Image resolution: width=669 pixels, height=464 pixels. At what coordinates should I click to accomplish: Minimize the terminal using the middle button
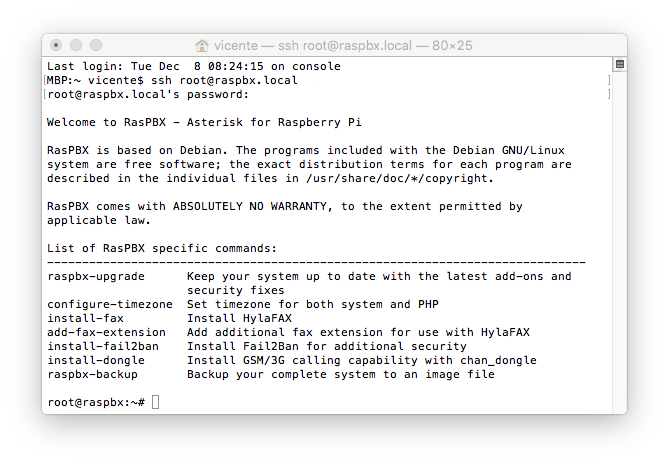coord(76,45)
